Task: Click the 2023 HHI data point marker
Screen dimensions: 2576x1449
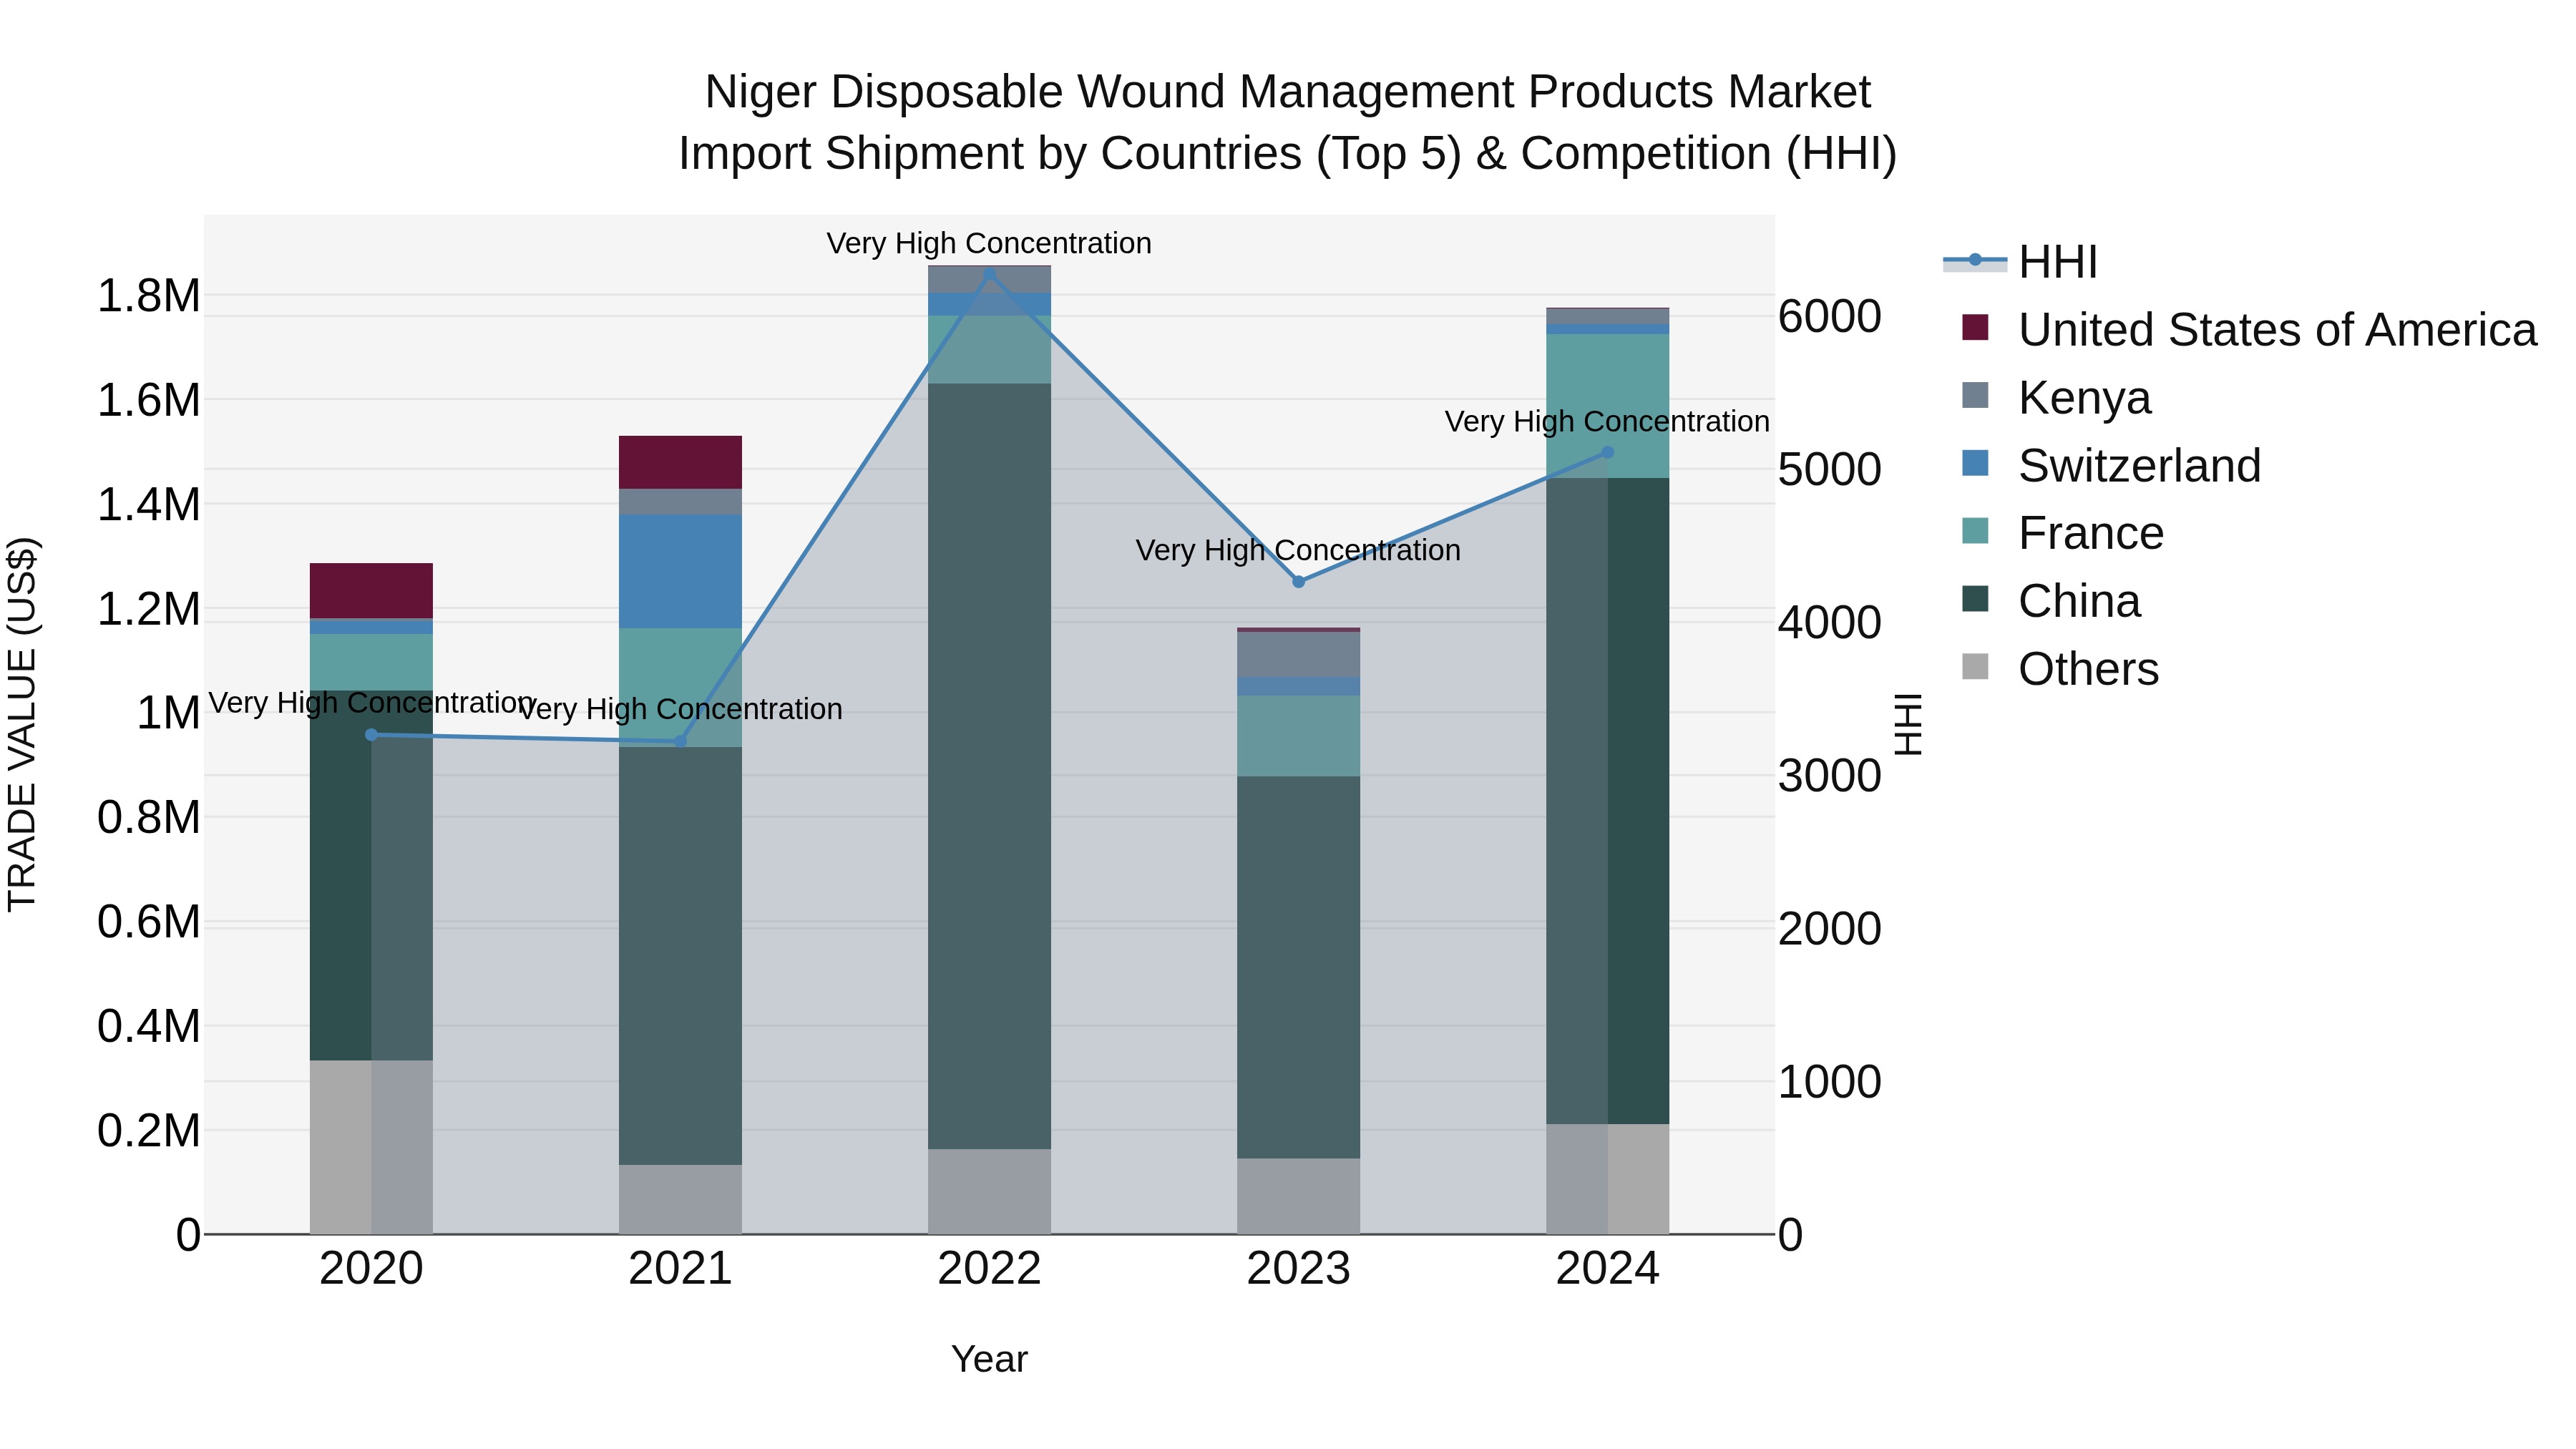Action: (x=1298, y=582)
